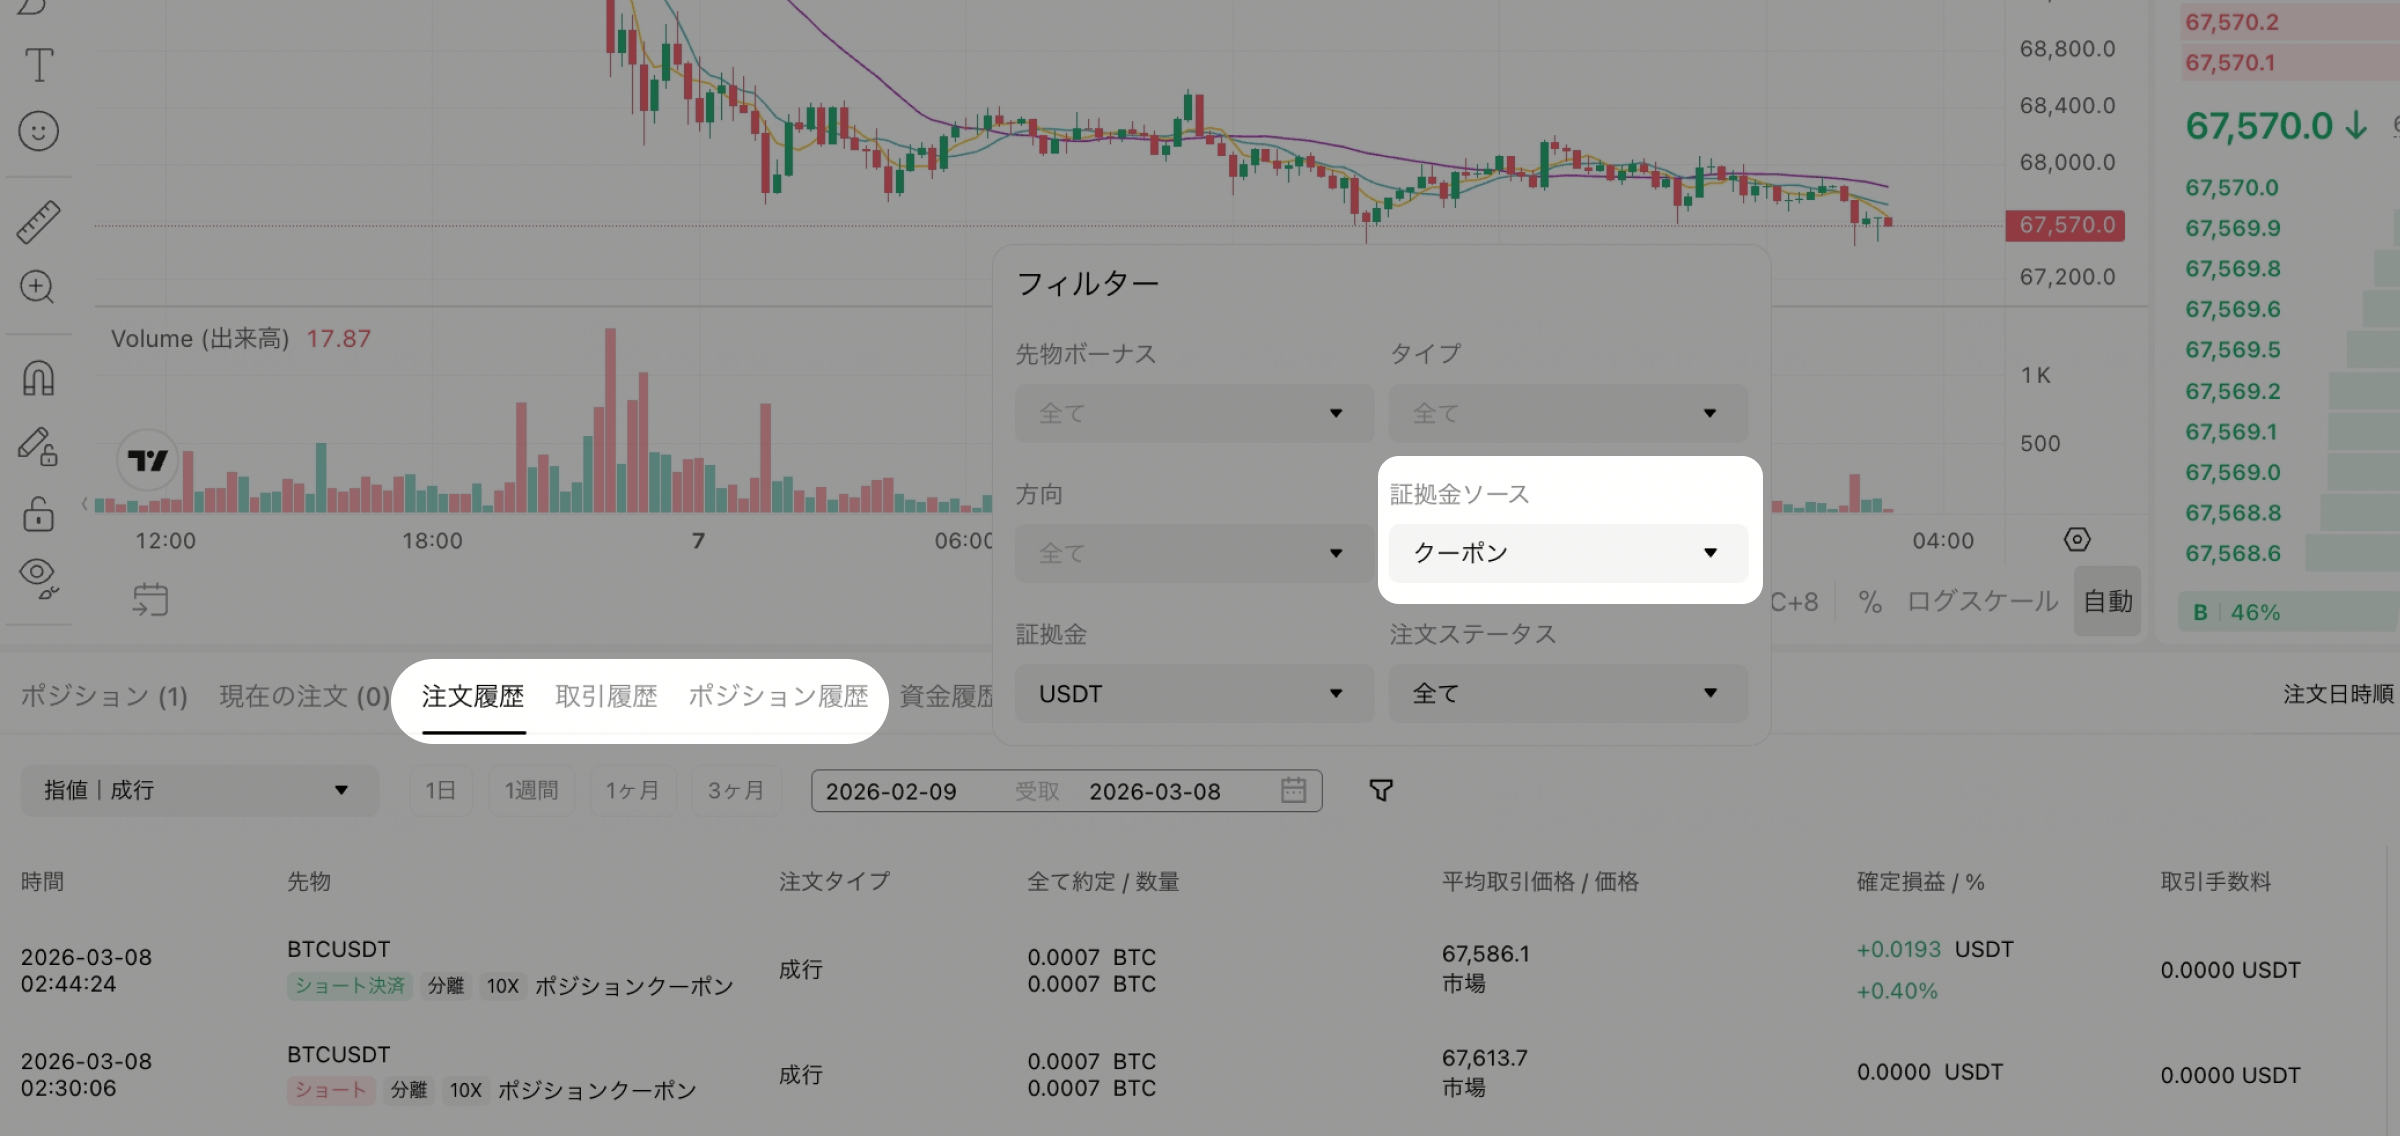Toggle lock all drawings padlock
The image size is (2400, 1136).
click(39, 513)
